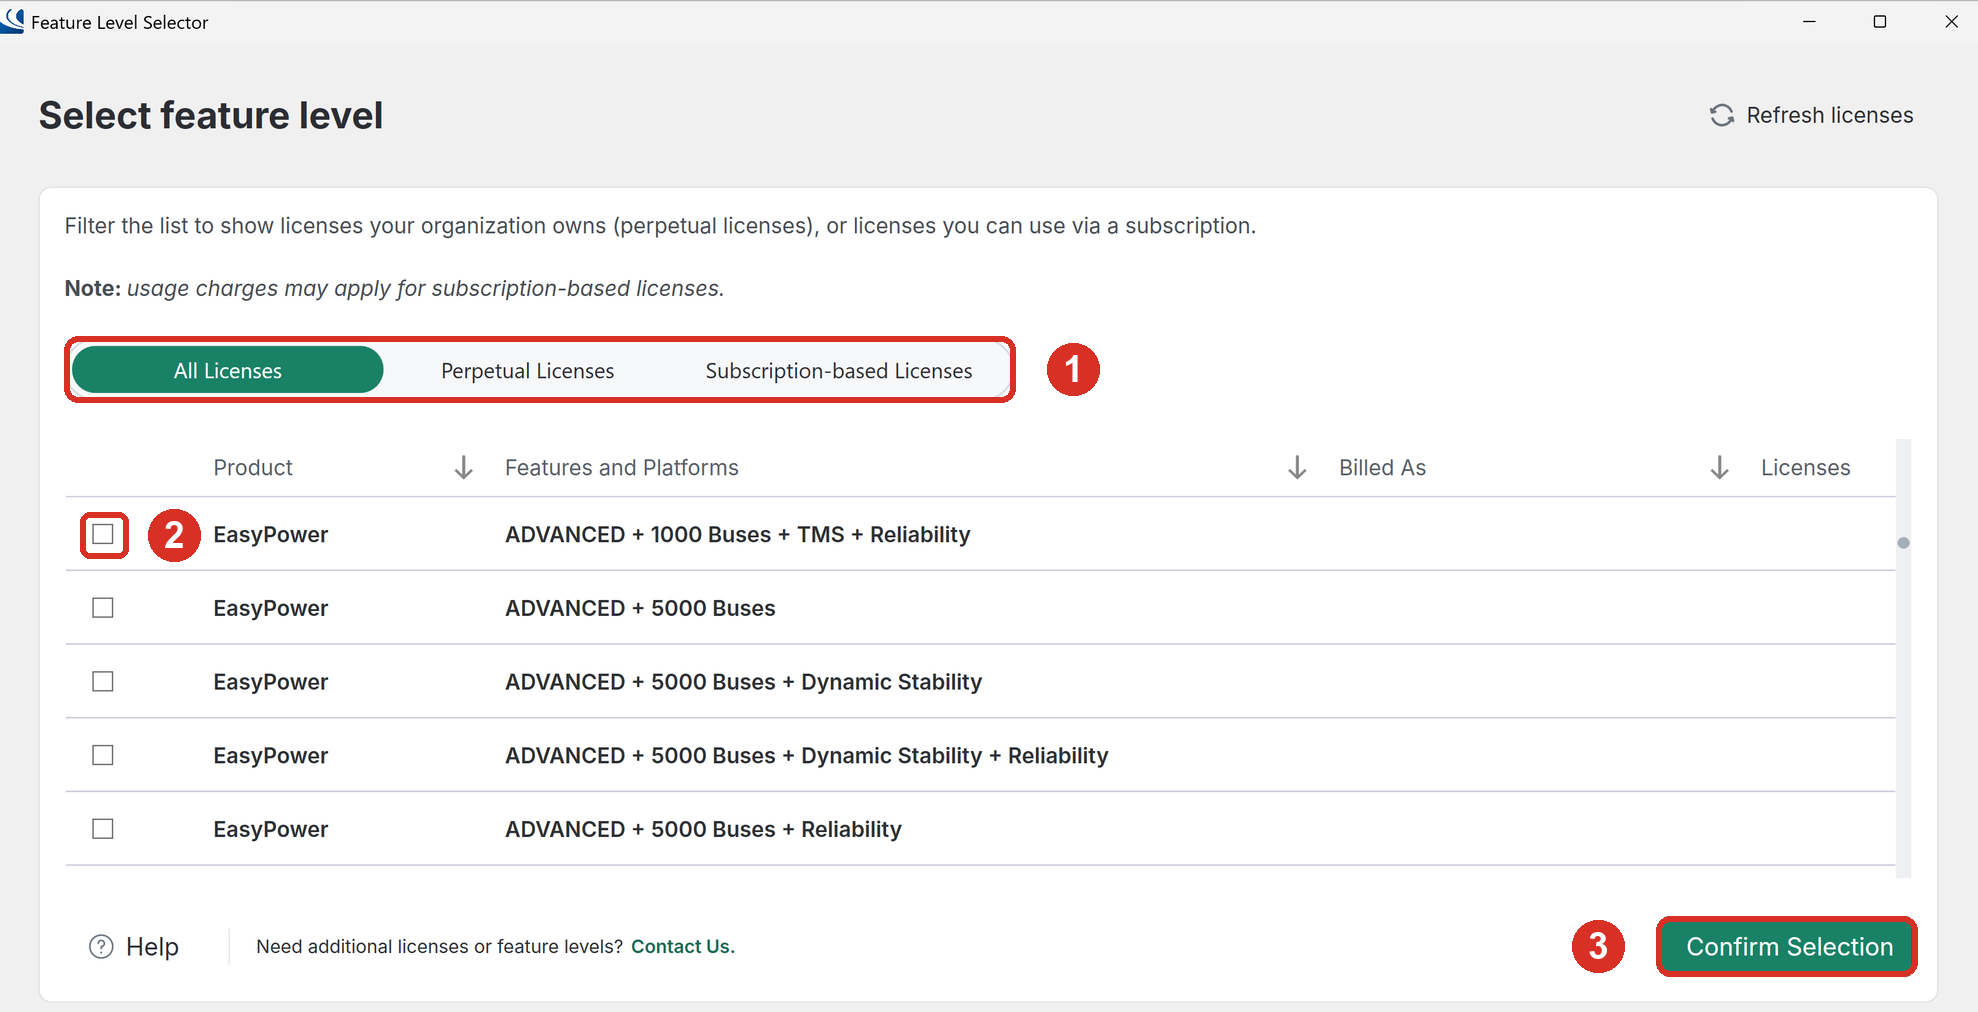Click the Licenses column header
Screen dimensions: 1978x1012
(1805, 467)
